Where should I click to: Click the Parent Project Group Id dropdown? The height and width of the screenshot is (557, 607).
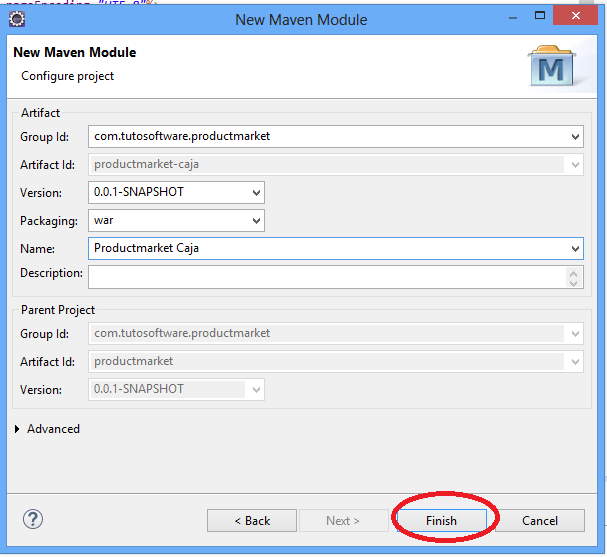(x=336, y=333)
